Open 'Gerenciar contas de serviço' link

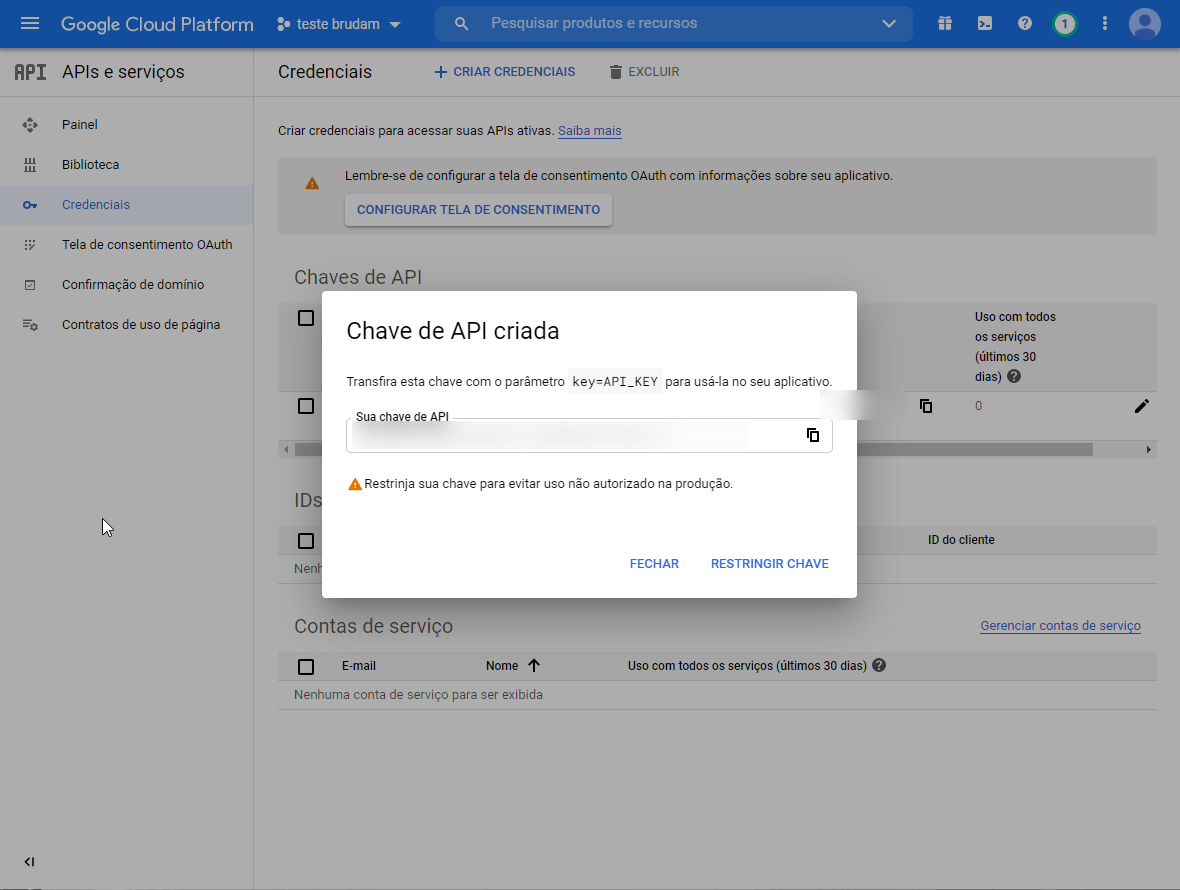[1060, 626]
